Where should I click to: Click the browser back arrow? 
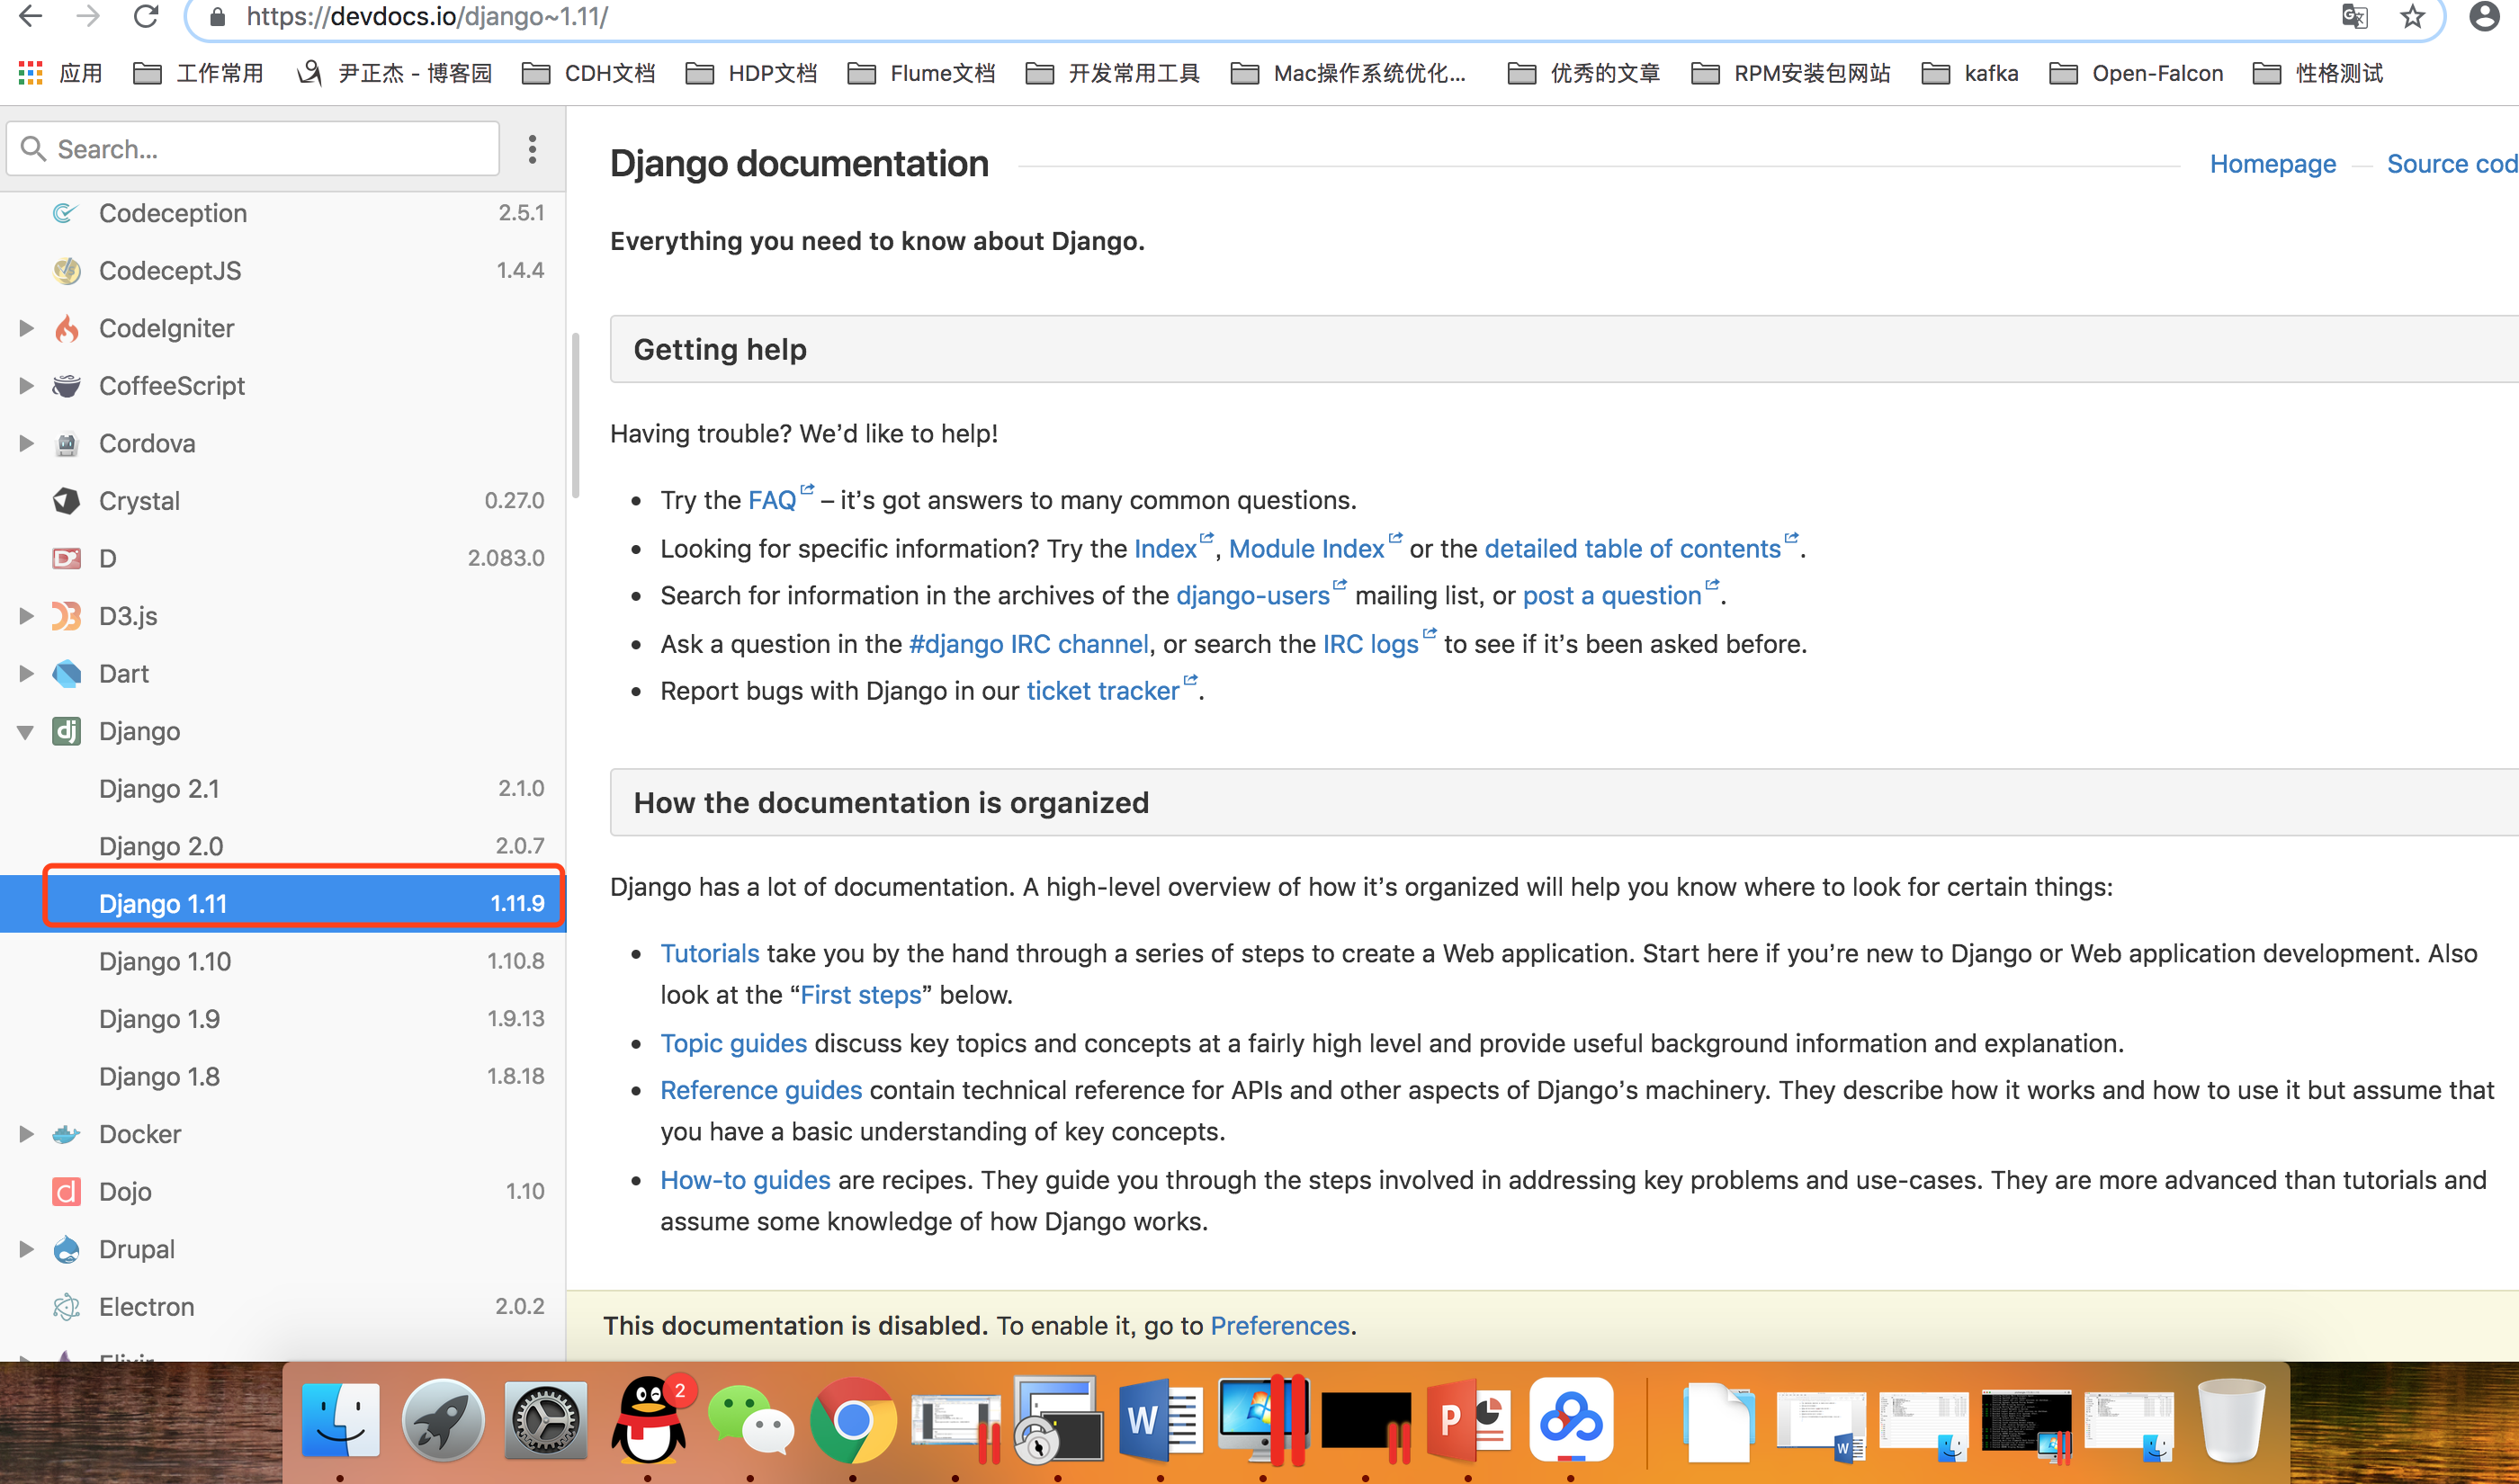[x=31, y=16]
